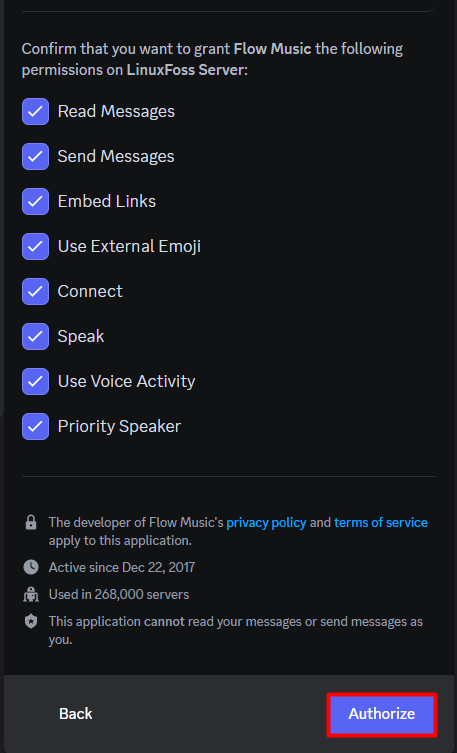Click the Used in 268,000 servers text

click(119, 595)
